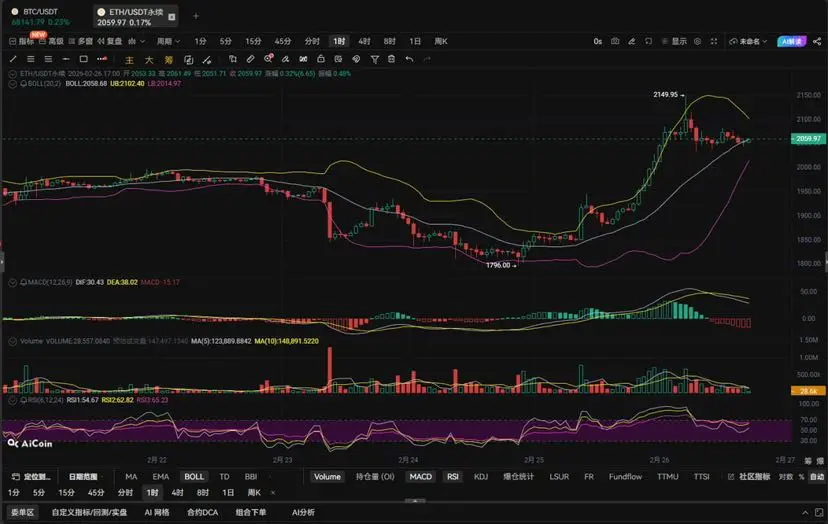The height and width of the screenshot is (524, 828).
Task: Select the 4时 timeframe in top bar
Action: tap(364, 41)
